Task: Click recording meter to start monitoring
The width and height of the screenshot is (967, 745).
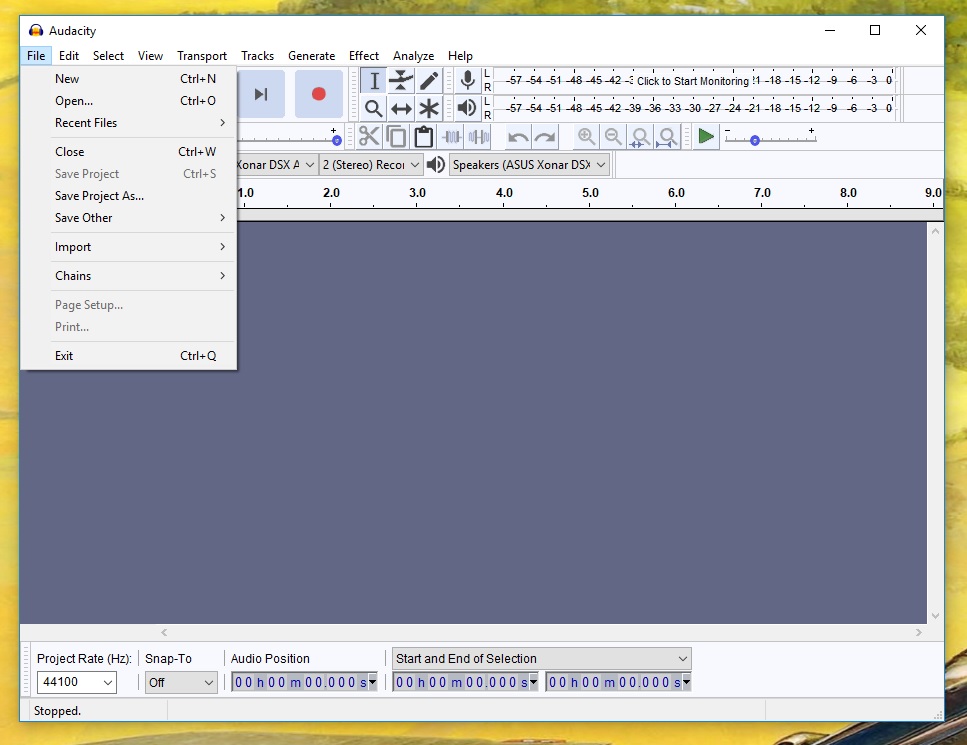Action: coord(694,81)
